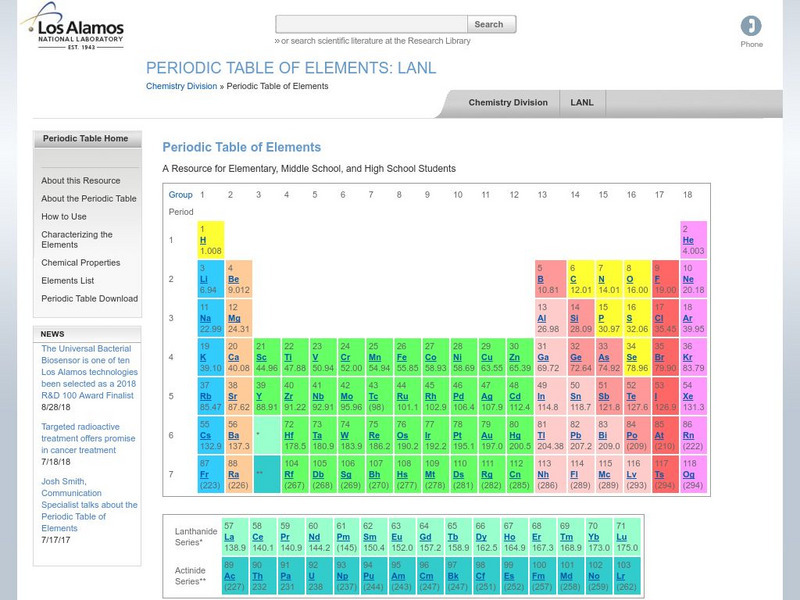Open the Chemistry Division breadcrumb link
This screenshot has width=800, height=600.
pyautogui.click(x=181, y=86)
